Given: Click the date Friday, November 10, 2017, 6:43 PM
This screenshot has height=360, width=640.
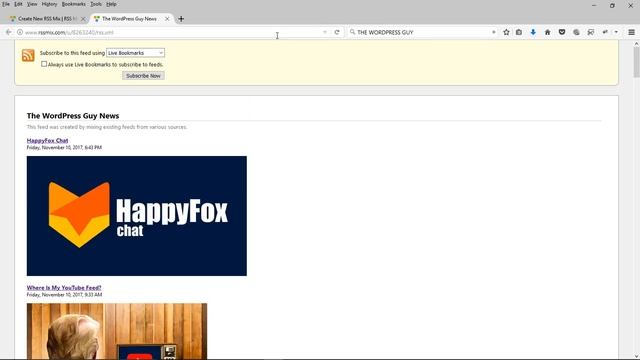Looking at the screenshot, I should (x=64, y=147).
